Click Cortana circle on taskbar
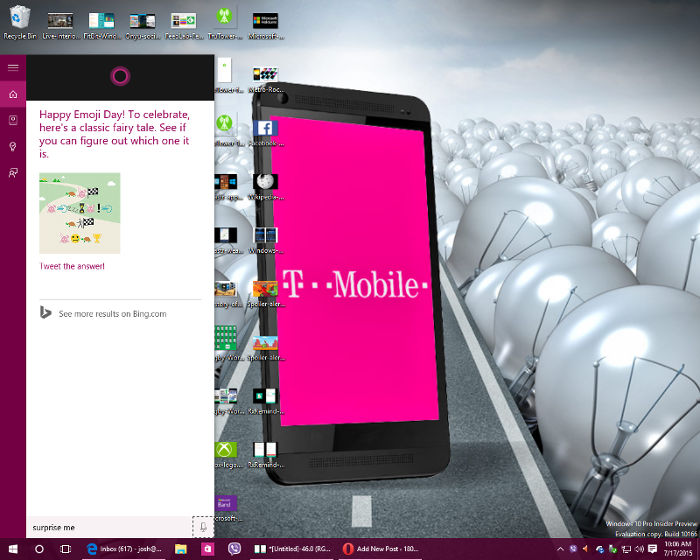The image size is (700, 560). 39,549
